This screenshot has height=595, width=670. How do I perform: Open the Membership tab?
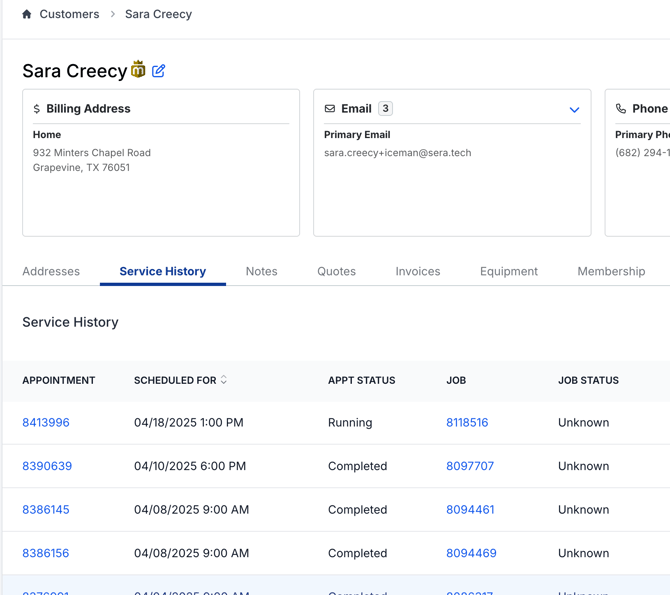point(611,271)
